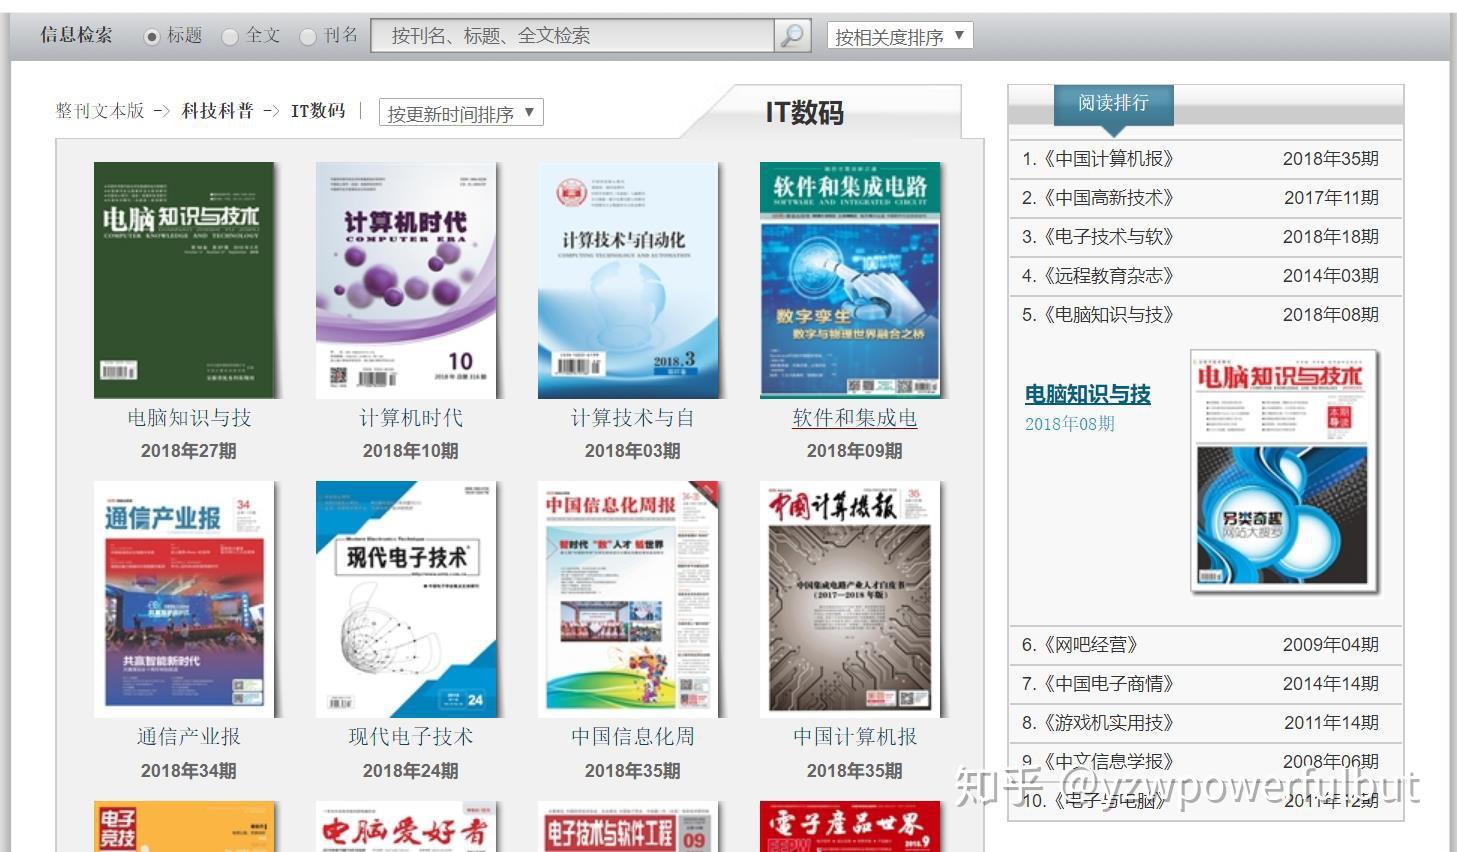Click the 2018年34期 issue label
The height and width of the screenshot is (852, 1457).
pos(189,771)
